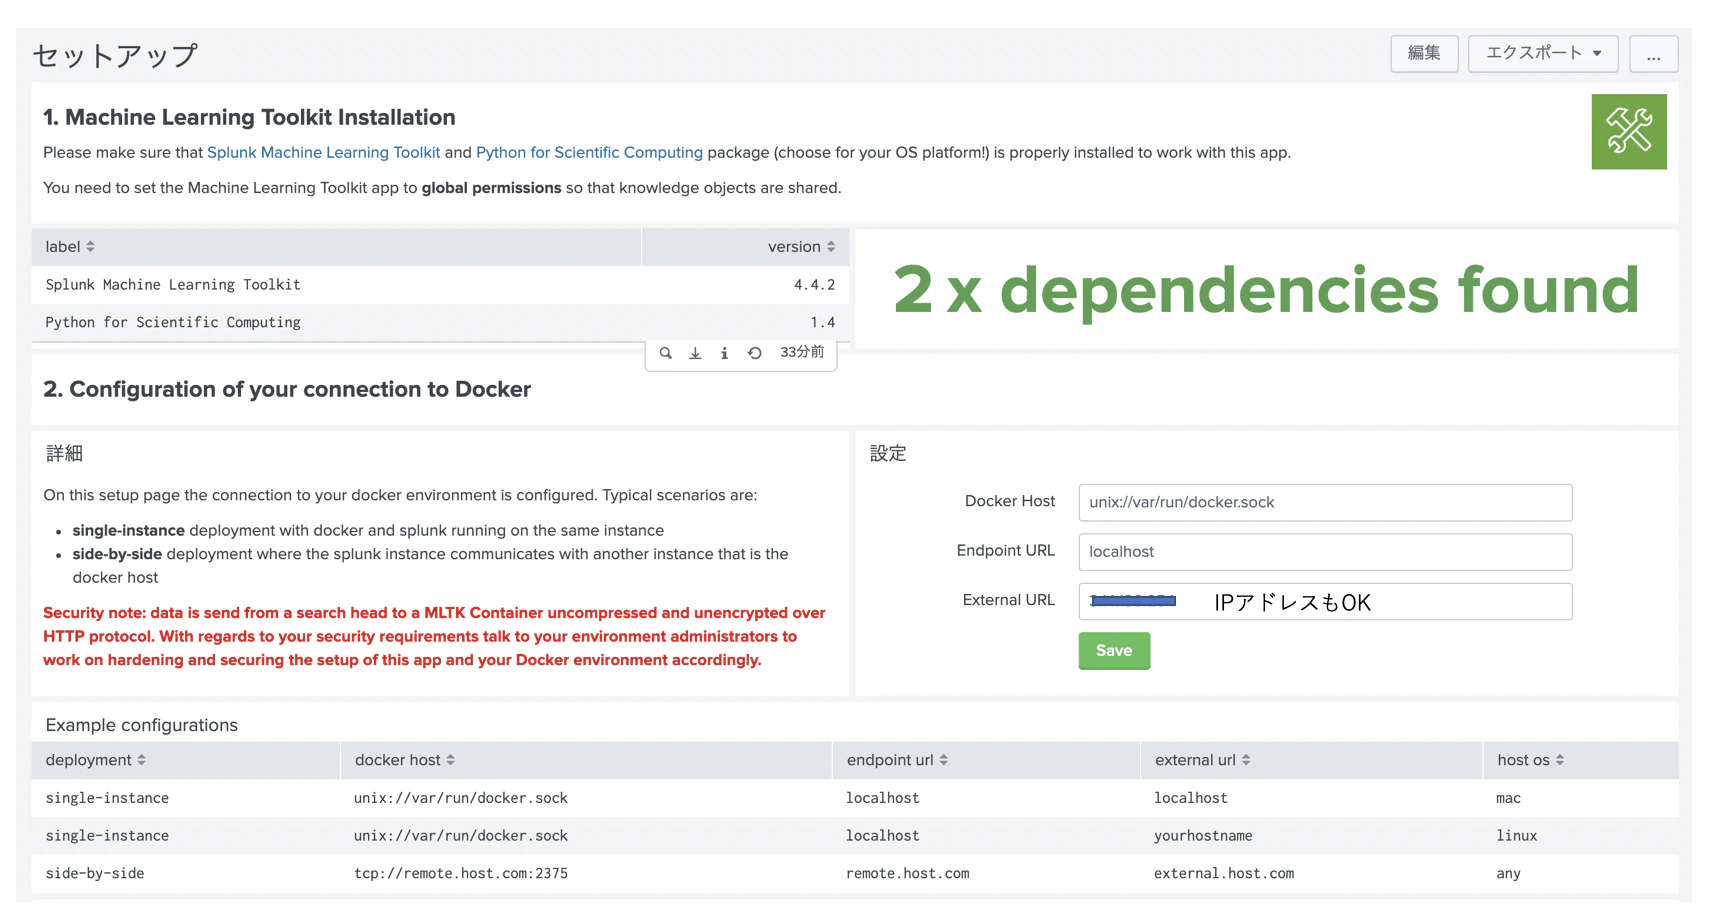Open the エクスポート dropdown
1718x924 pixels.
point(1543,53)
